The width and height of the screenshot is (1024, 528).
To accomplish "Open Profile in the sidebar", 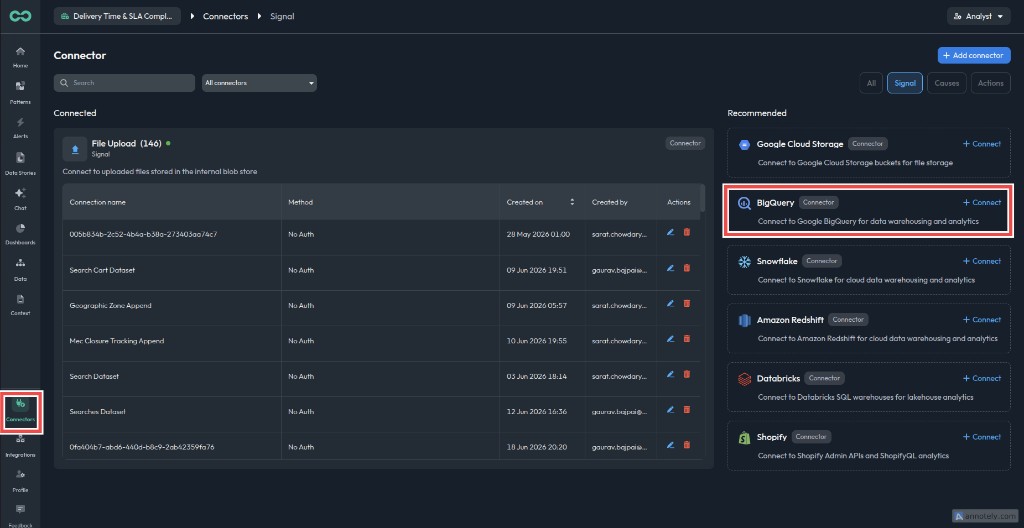I will click(x=20, y=481).
